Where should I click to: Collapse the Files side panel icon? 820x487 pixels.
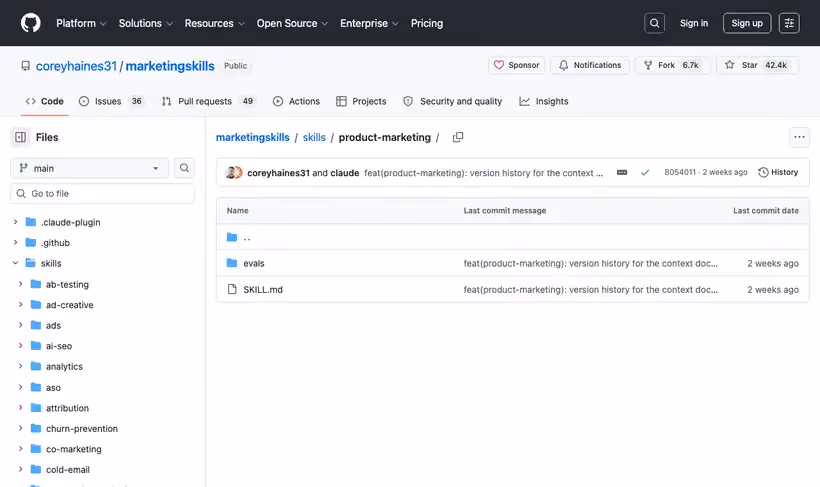tap(20, 137)
